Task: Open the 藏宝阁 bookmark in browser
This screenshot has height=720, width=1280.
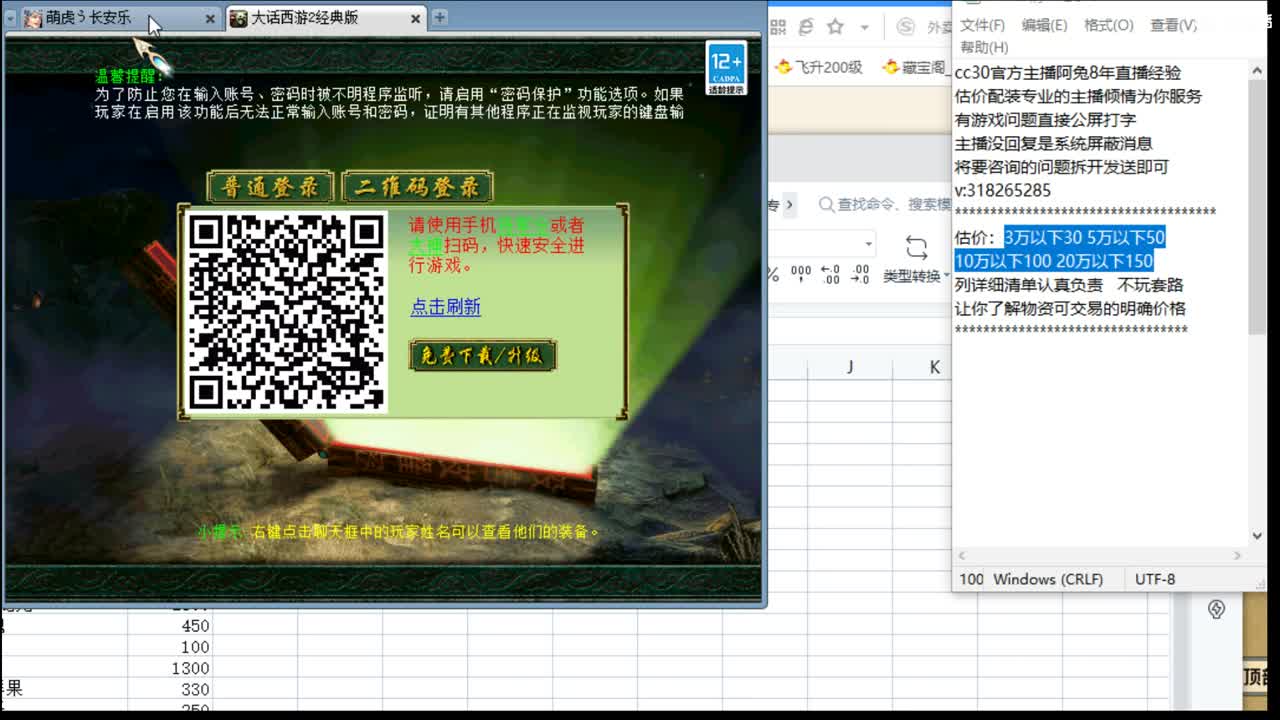Action: pyautogui.click(x=916, y=67)
